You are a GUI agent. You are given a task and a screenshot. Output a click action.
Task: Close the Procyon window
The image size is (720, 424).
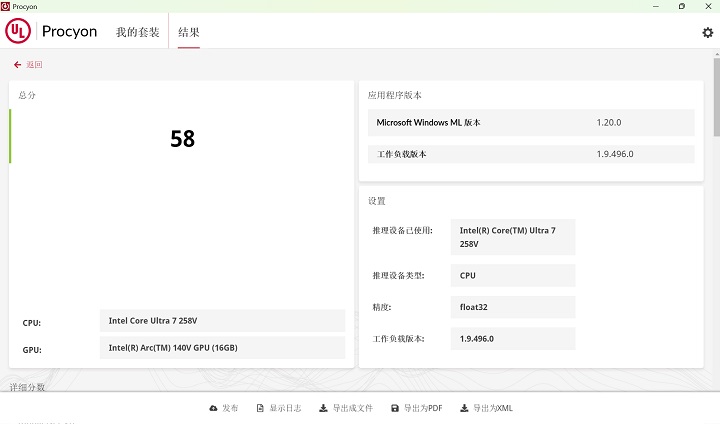pos(708,6)
